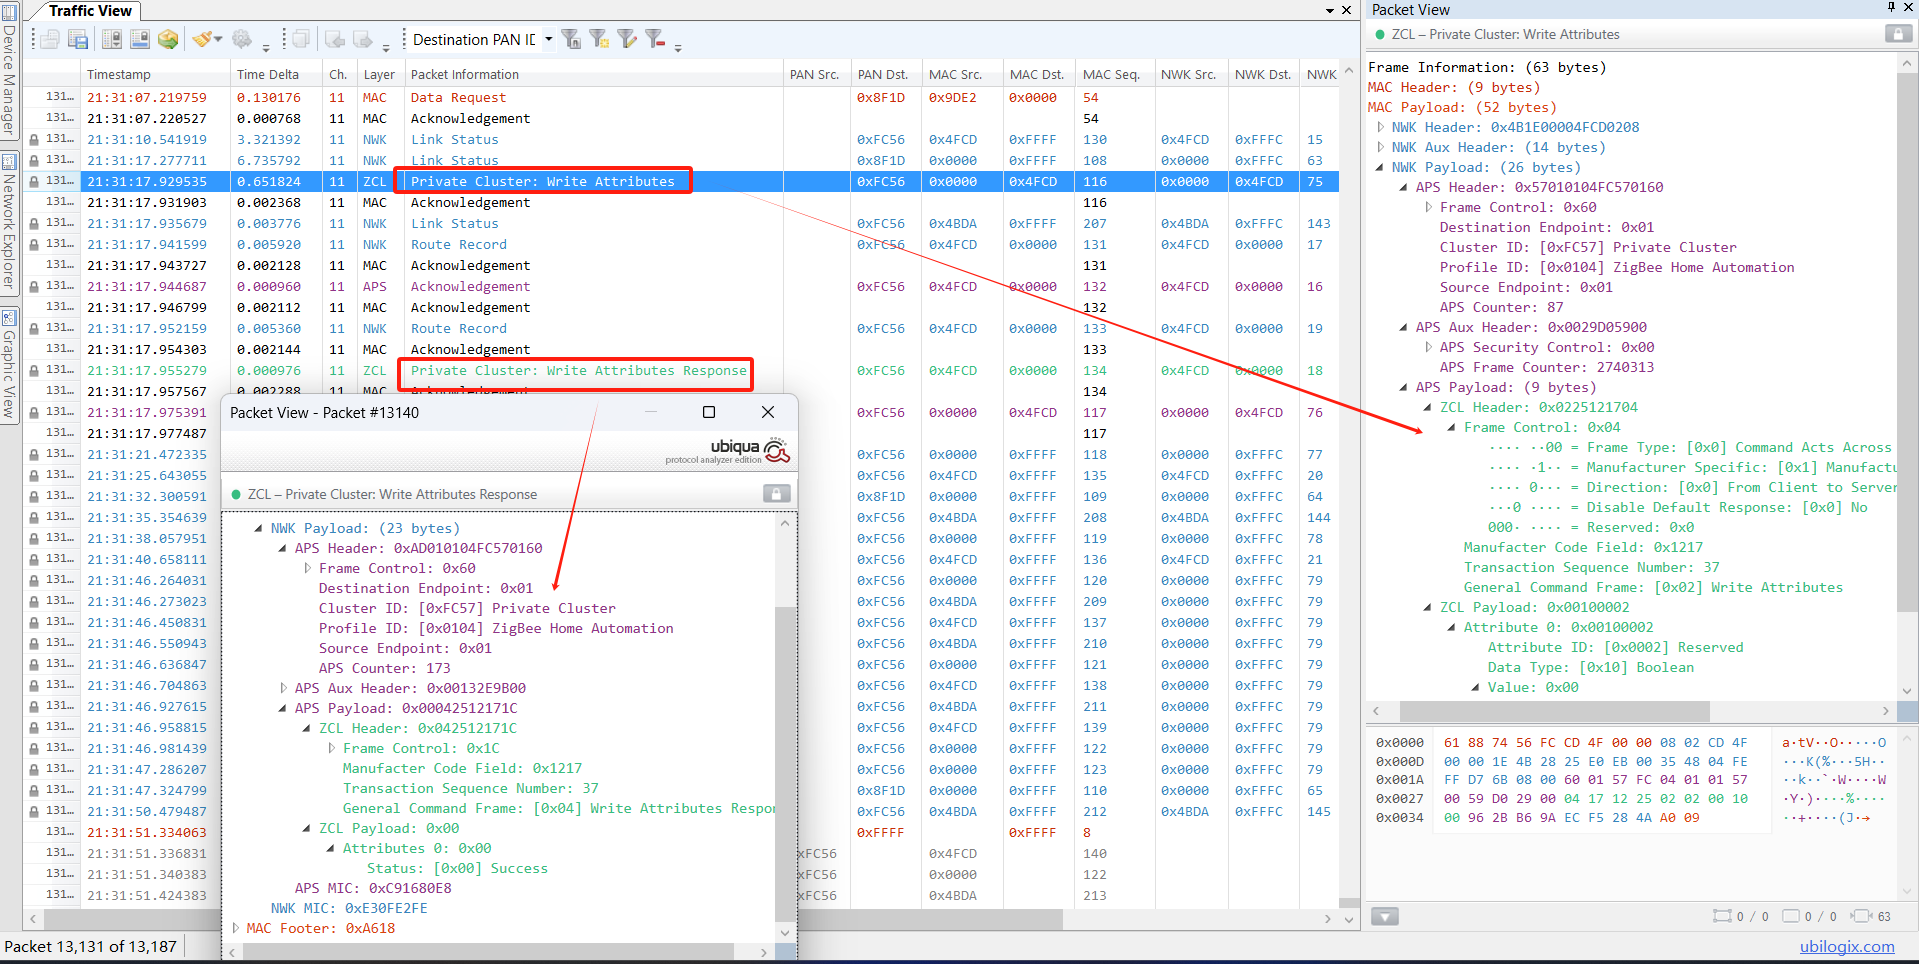1919x964 pixels.
Task: Click Status Success line in packet window
Action: click(x=457, y=868)
